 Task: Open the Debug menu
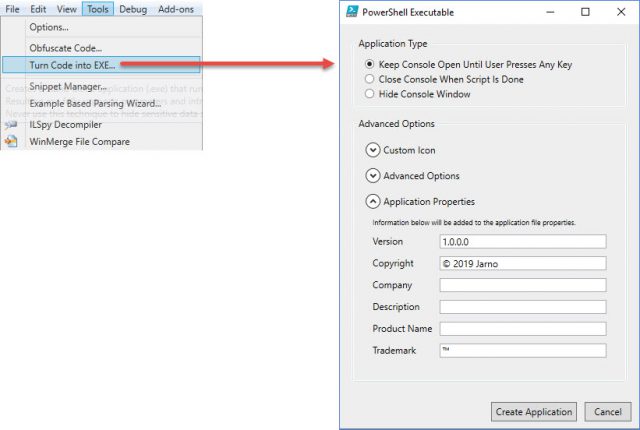[133, 9]
